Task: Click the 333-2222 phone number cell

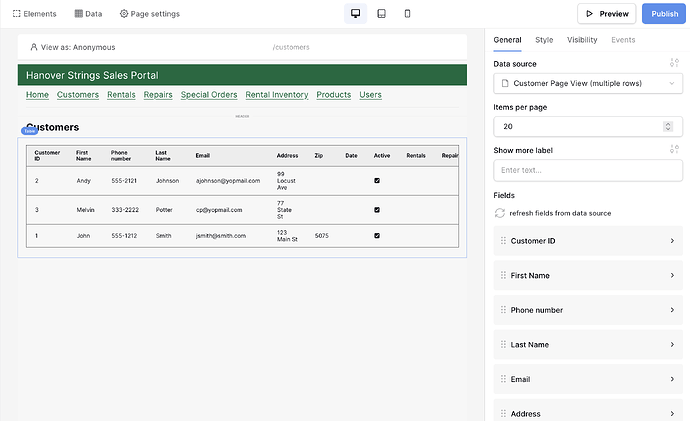Action: coord(125,210)
